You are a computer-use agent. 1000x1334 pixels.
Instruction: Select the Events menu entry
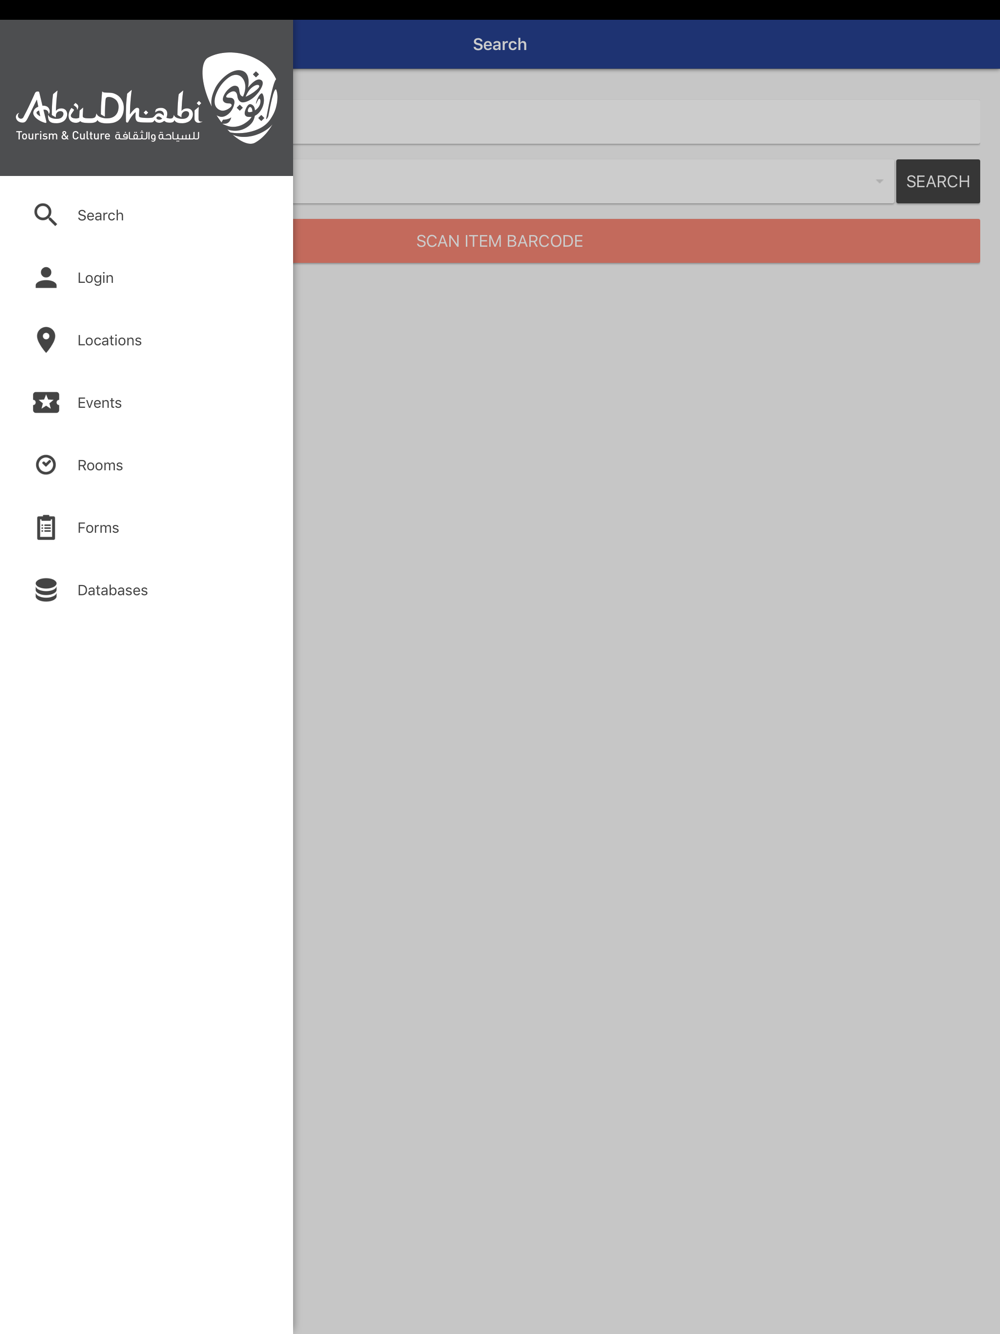pos(147,402)
